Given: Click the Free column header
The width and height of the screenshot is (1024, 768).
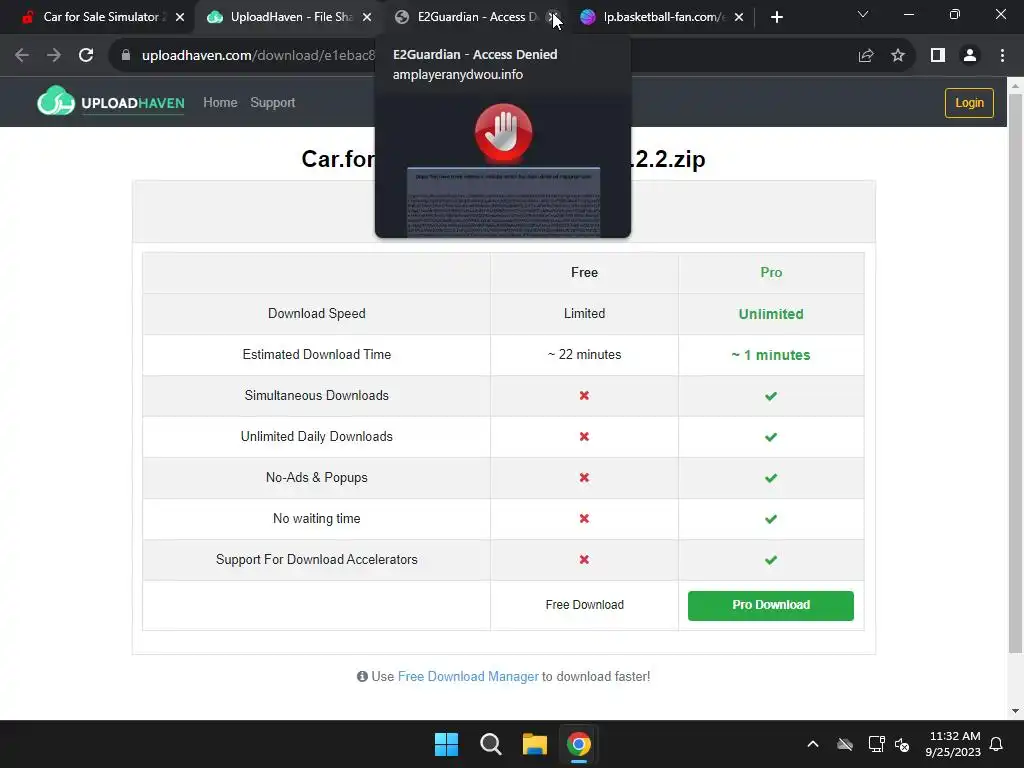Looking at the screenshot, I should pyautogui.click(x=584, y=272).
